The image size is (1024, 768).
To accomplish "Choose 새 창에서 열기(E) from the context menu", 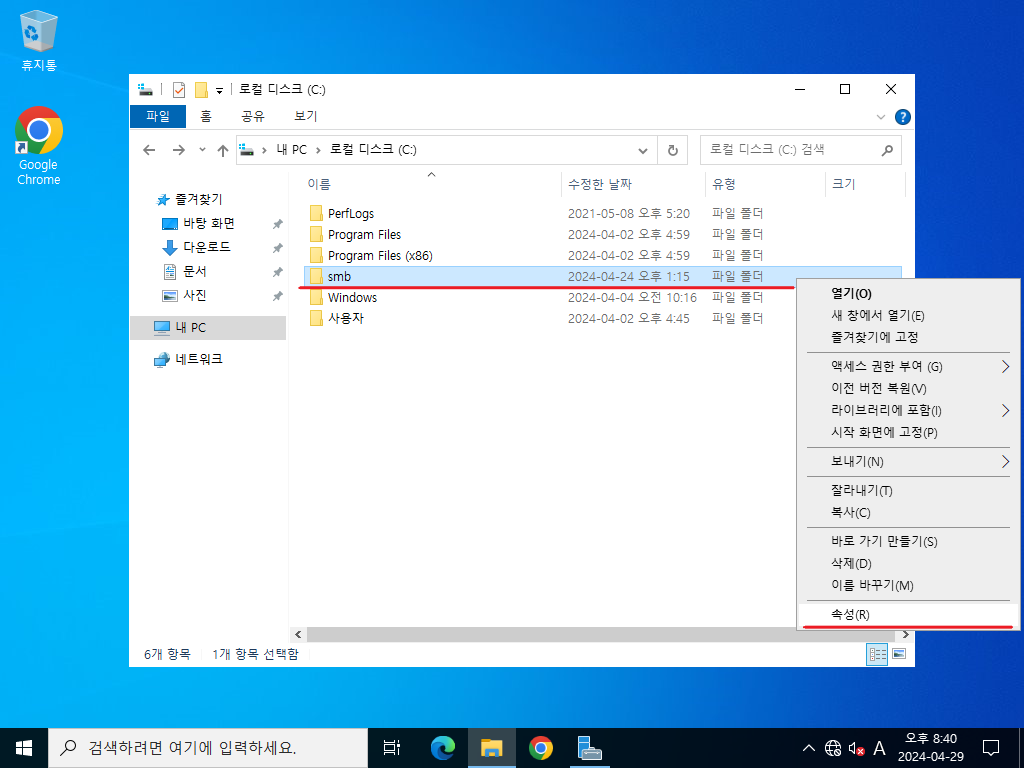I will pyautogui.click(x=908, y=315).
